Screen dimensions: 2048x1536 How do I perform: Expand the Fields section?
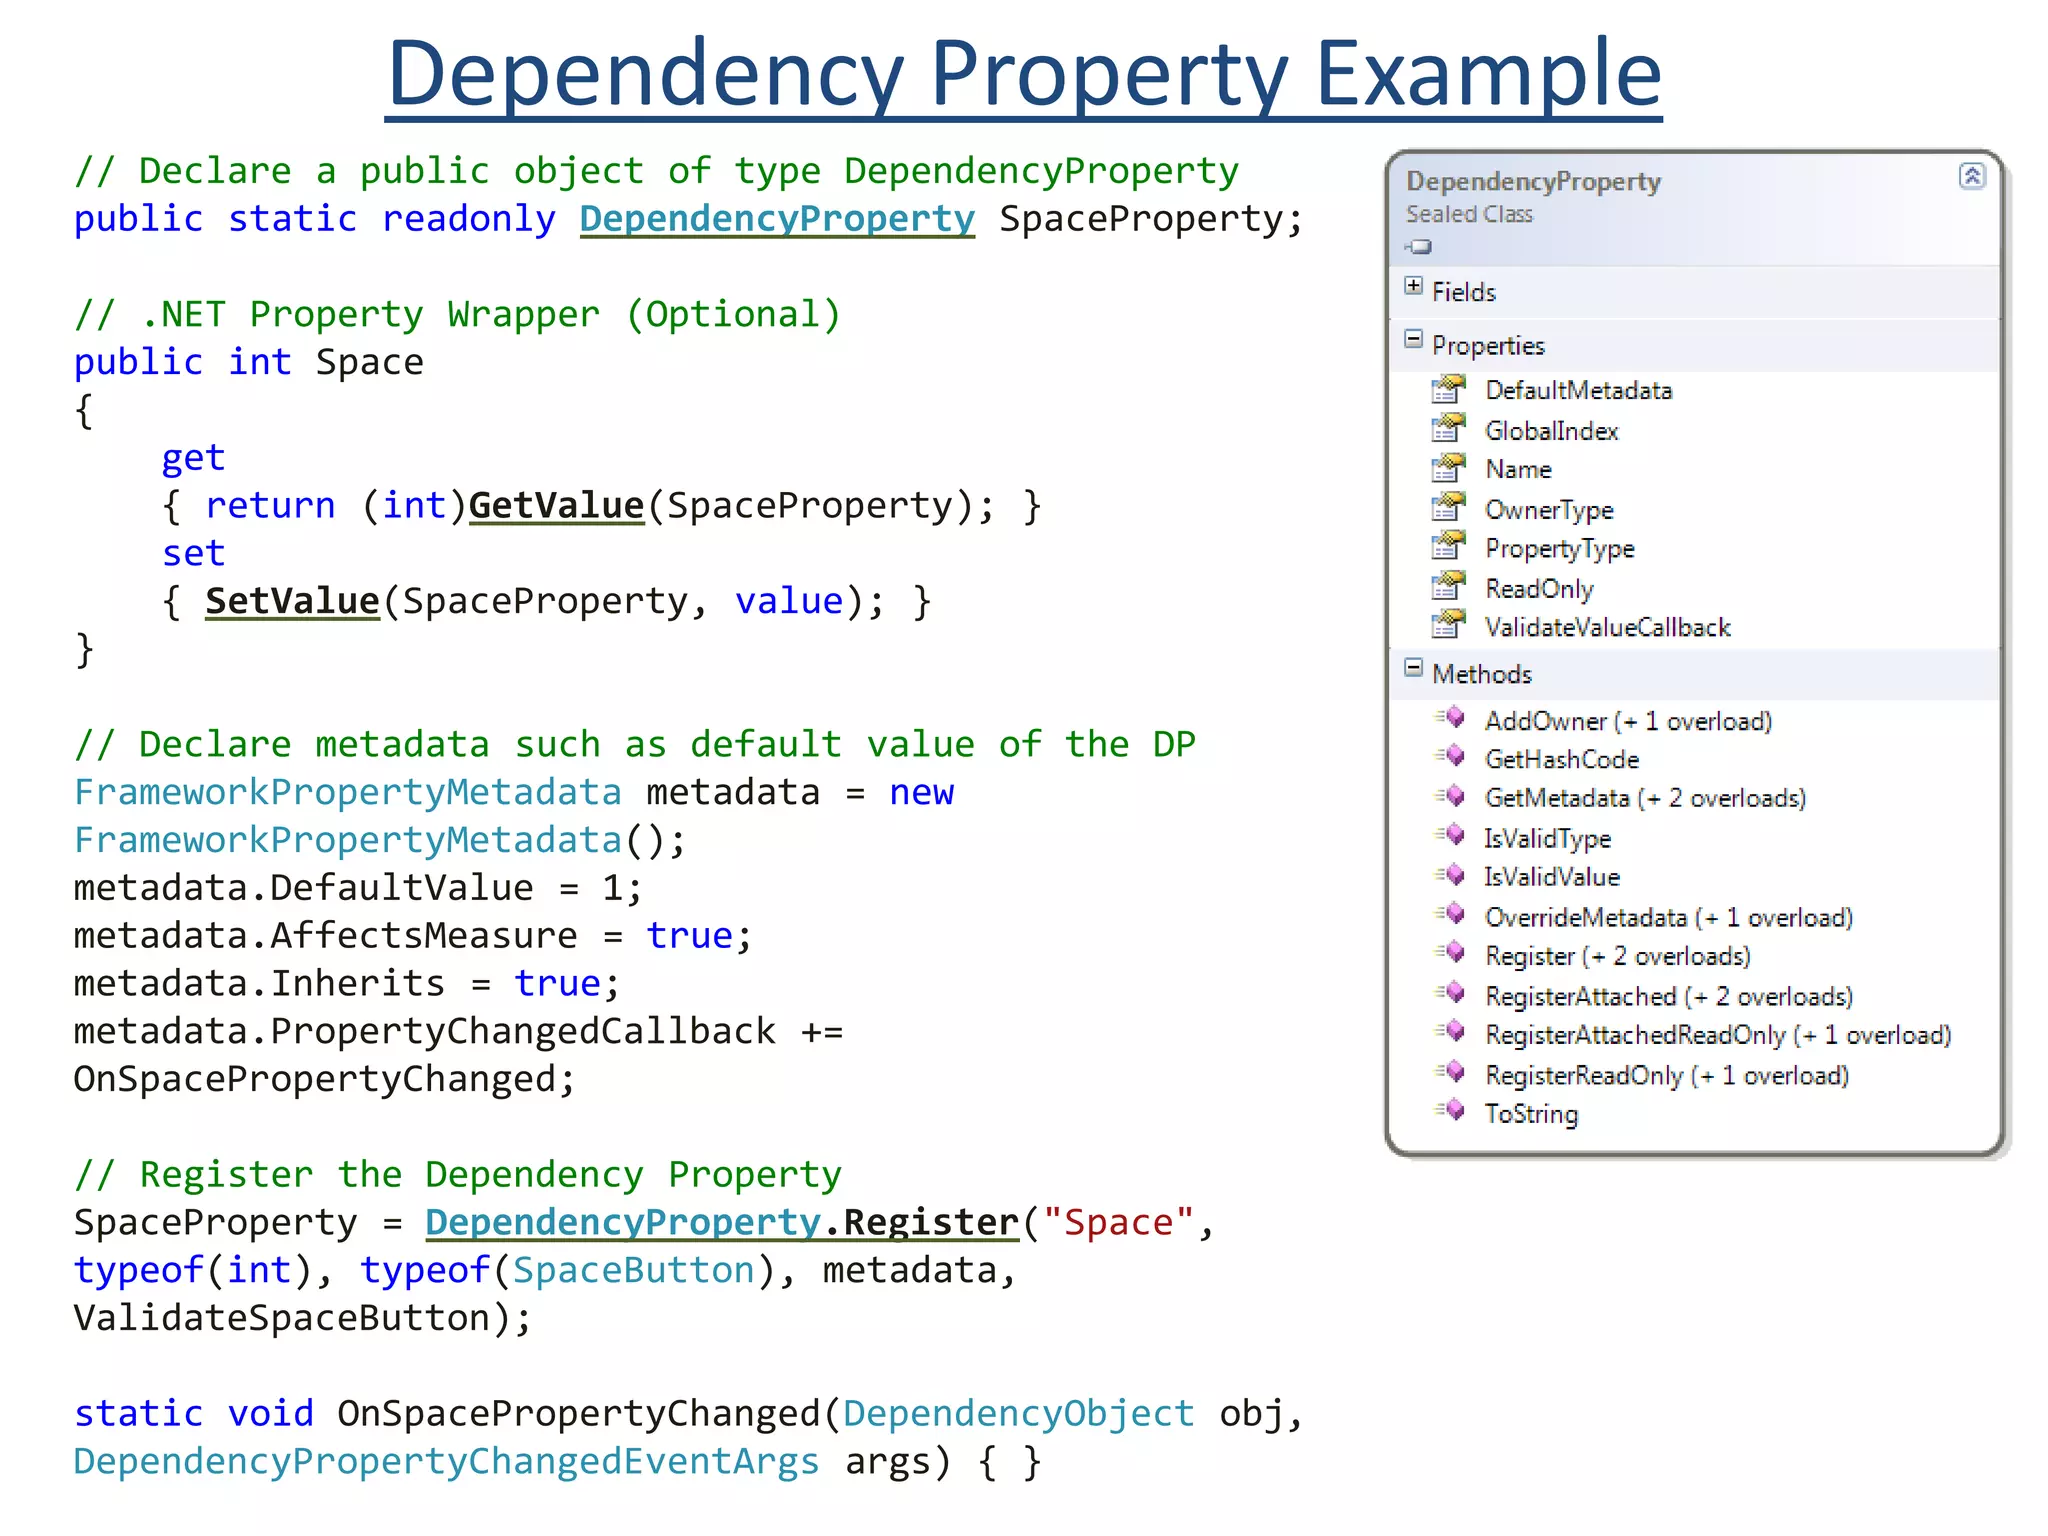tap(1413, 286)
